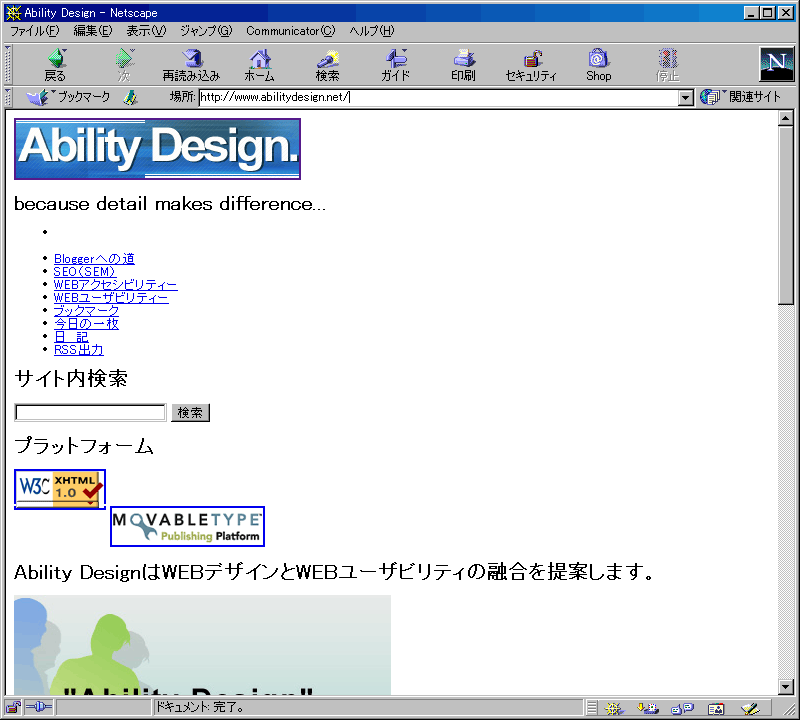Click the サイト内検索 heading
Viewport: 800px width, 720px height.
click(x=71, y=379)
